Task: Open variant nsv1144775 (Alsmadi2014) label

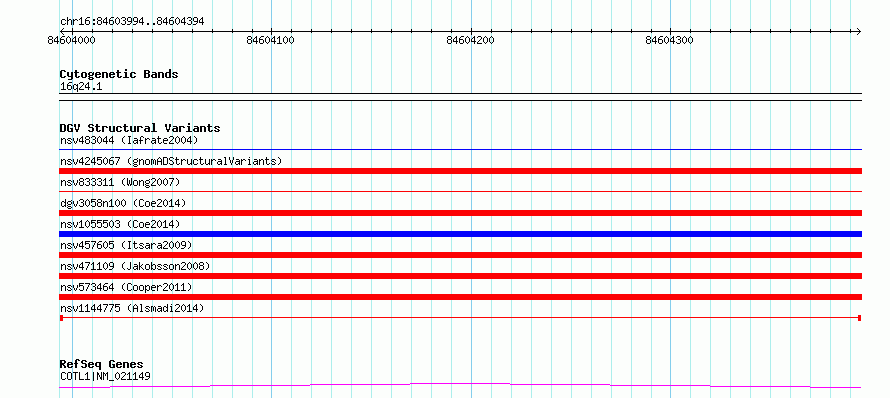Action: tap(132, 308)
